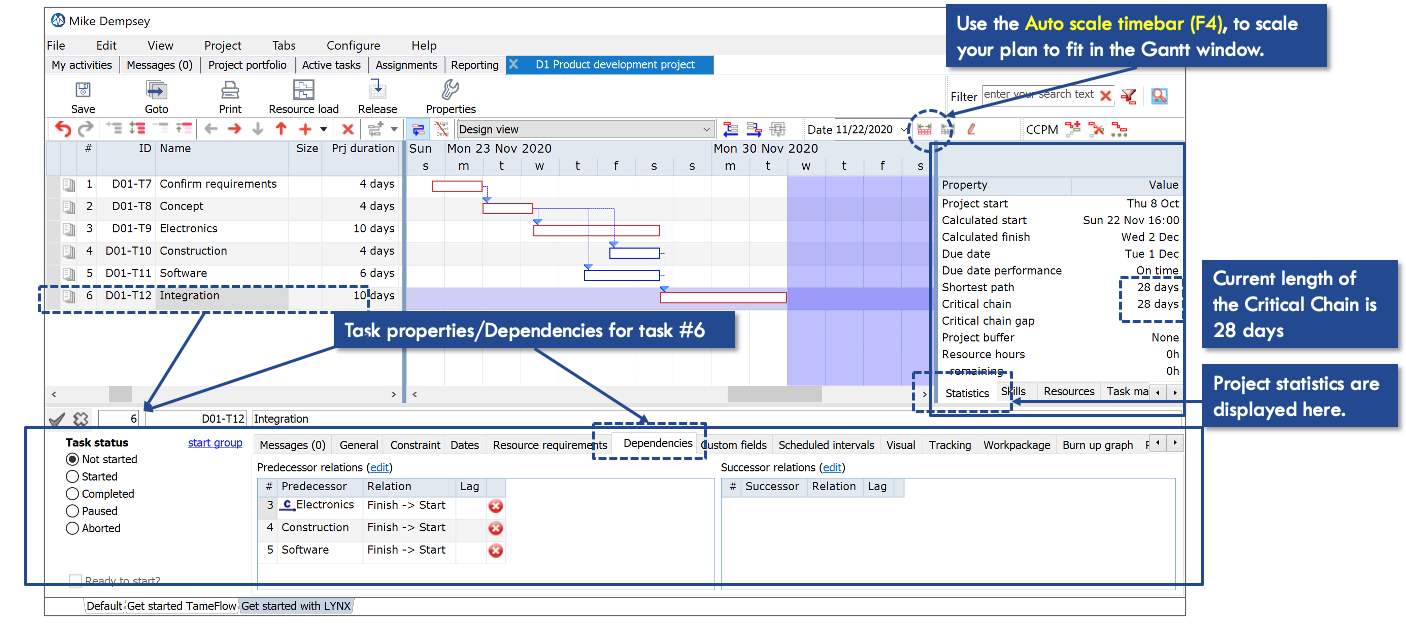This screenshot has width=1406, height=628.
Task: Open the Configure menu
Action: click(x=353, y=45)
